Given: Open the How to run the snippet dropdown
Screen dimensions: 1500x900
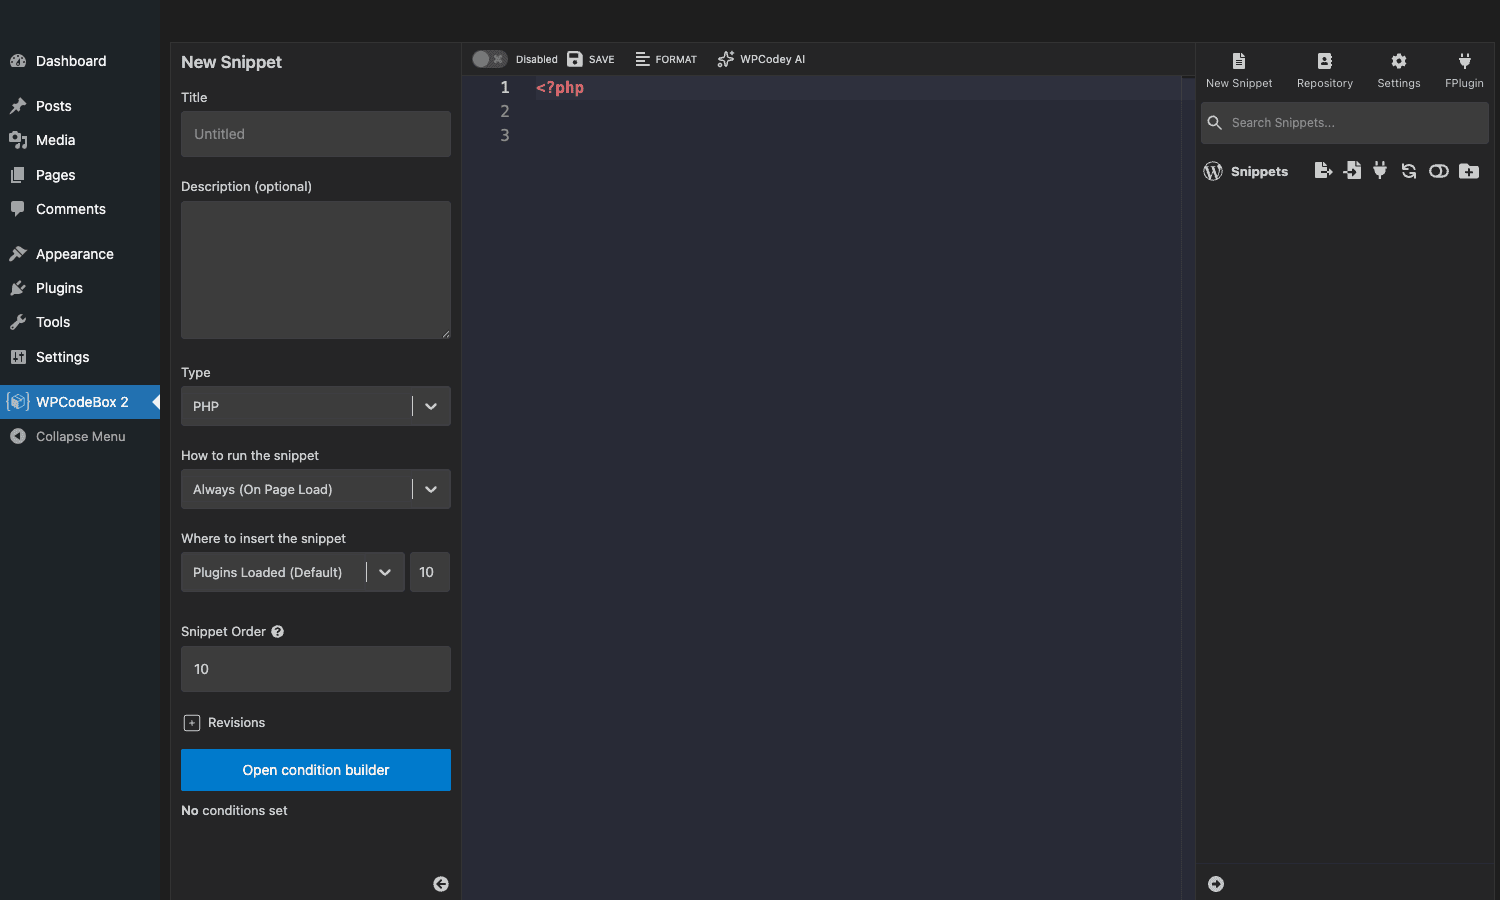Looking at the screenshot, I should coord(316,489).
